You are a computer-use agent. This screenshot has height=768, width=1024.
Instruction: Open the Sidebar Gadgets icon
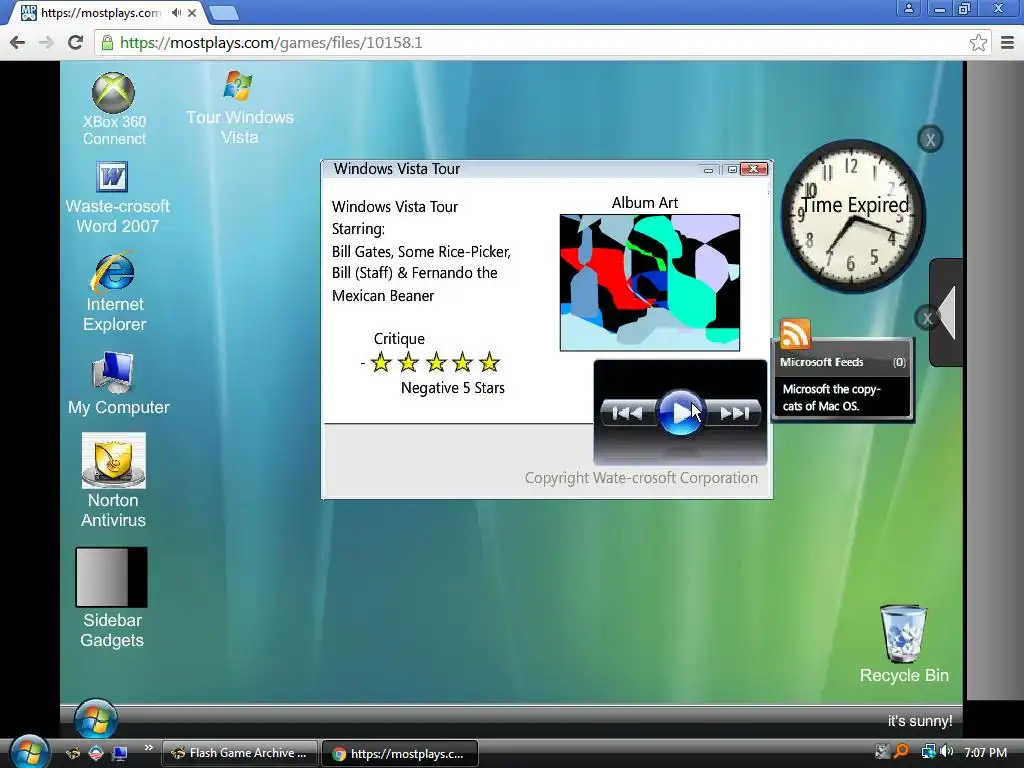(x=112, y=598)
